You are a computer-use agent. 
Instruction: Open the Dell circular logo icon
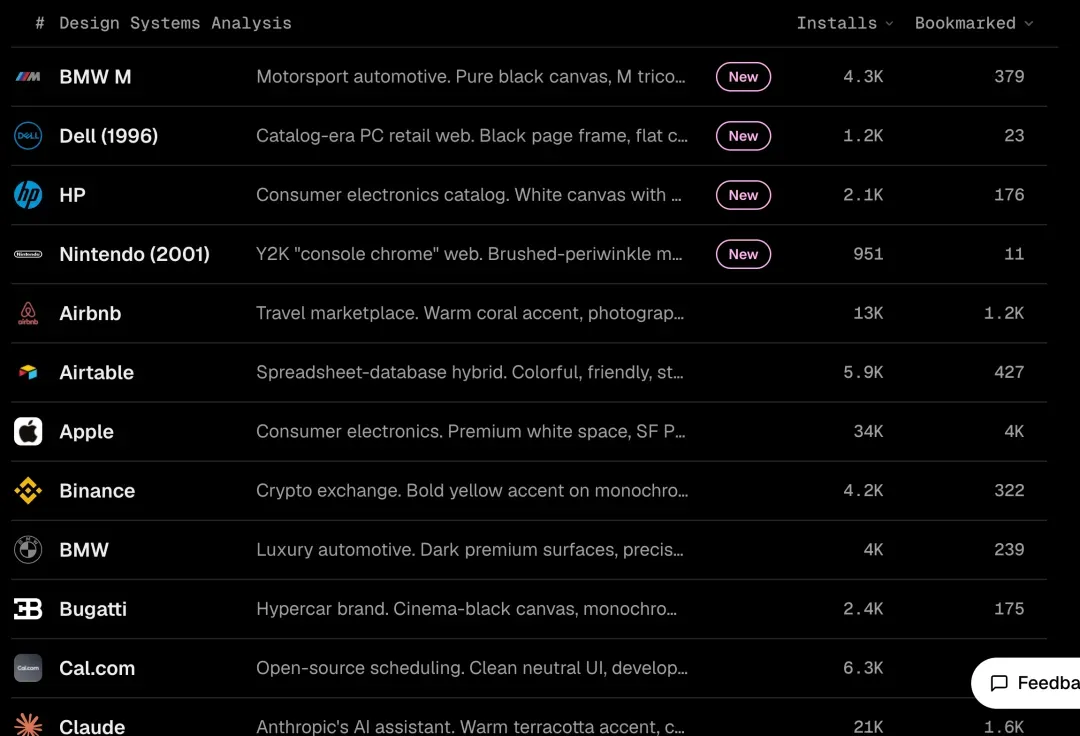tap(28, 136)
